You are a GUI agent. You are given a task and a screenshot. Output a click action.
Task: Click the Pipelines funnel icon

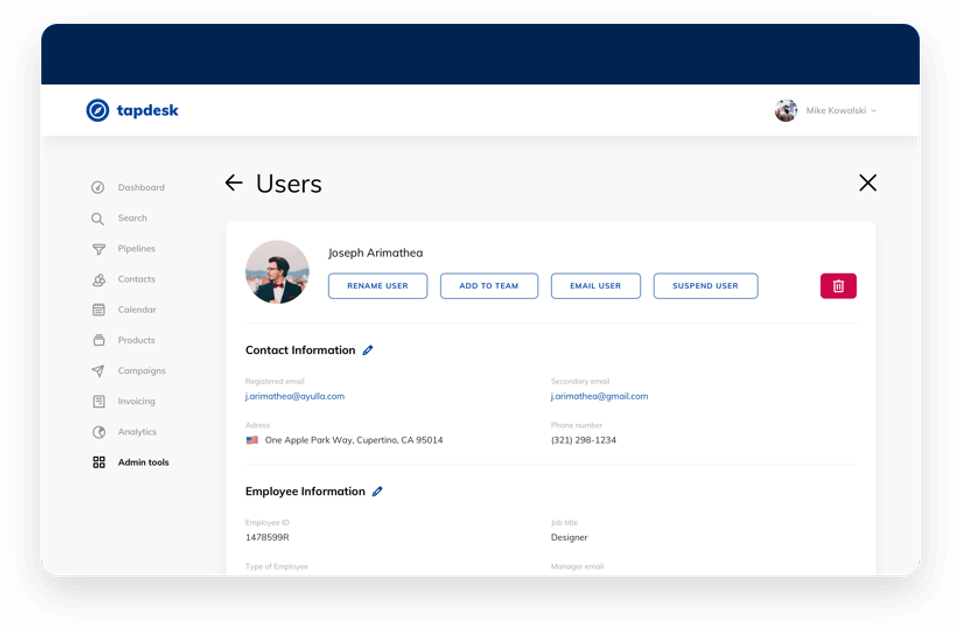[x=99, y=249]
